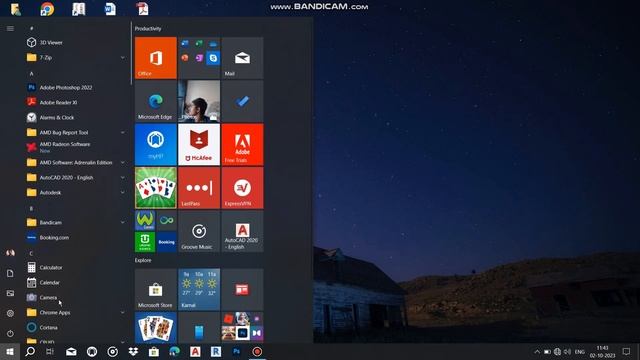The width and height of the screenshot is (640, 360).
Task: Open Dropbox from the taskbar
Action: coord(133,351)
